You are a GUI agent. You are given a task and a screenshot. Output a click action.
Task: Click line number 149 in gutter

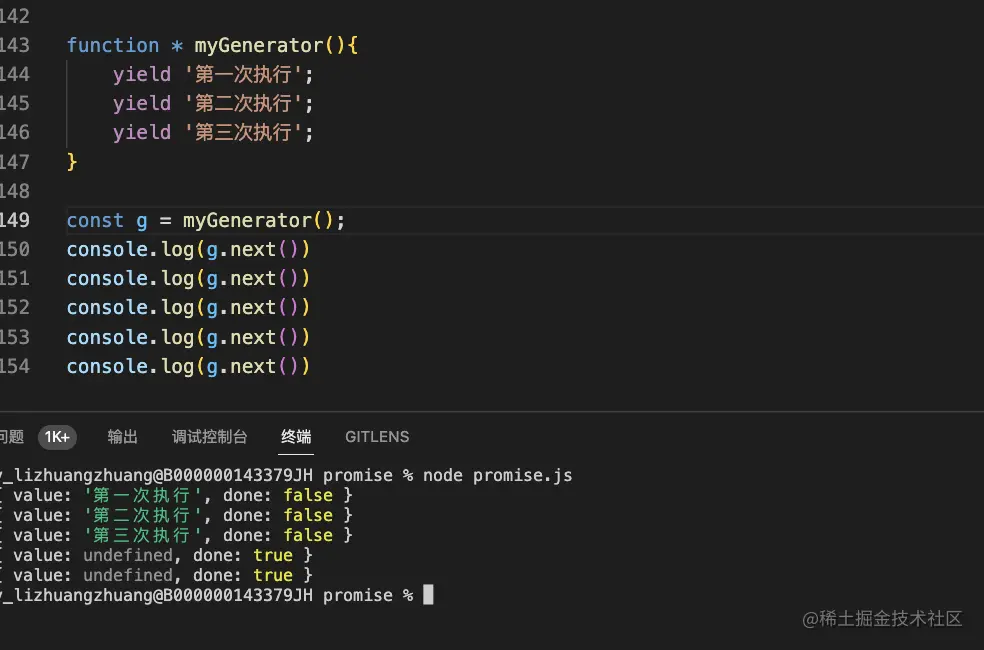(x=14, y=220)
